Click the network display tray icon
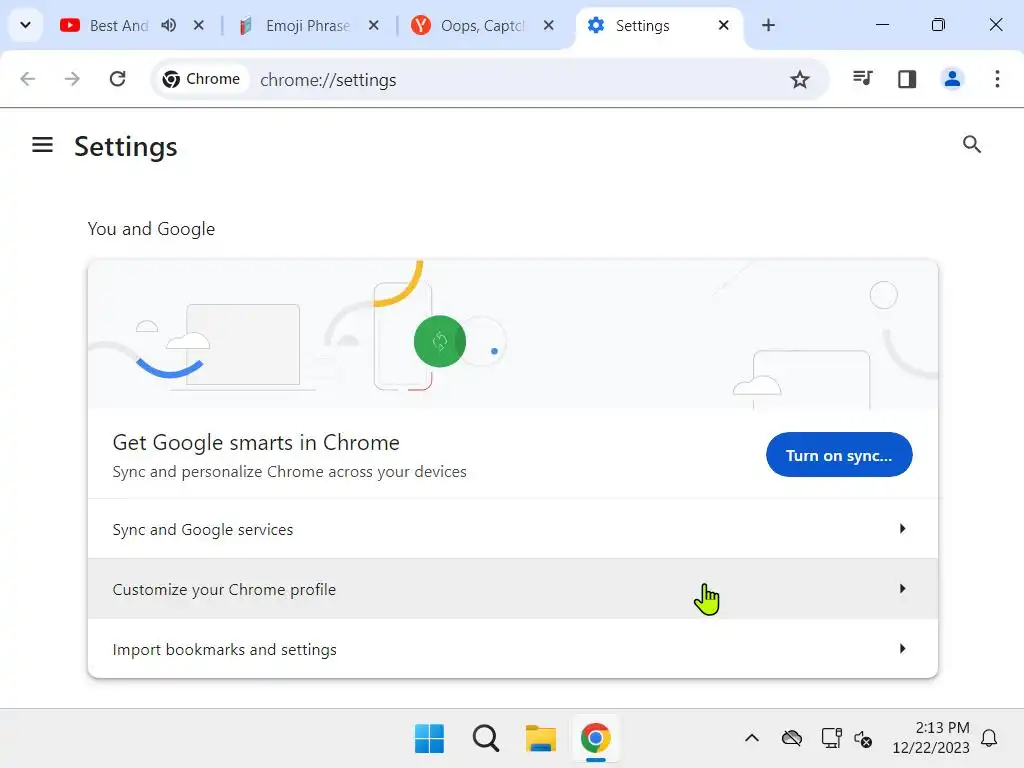This screenshot has height=768, width=1024. 831,739
